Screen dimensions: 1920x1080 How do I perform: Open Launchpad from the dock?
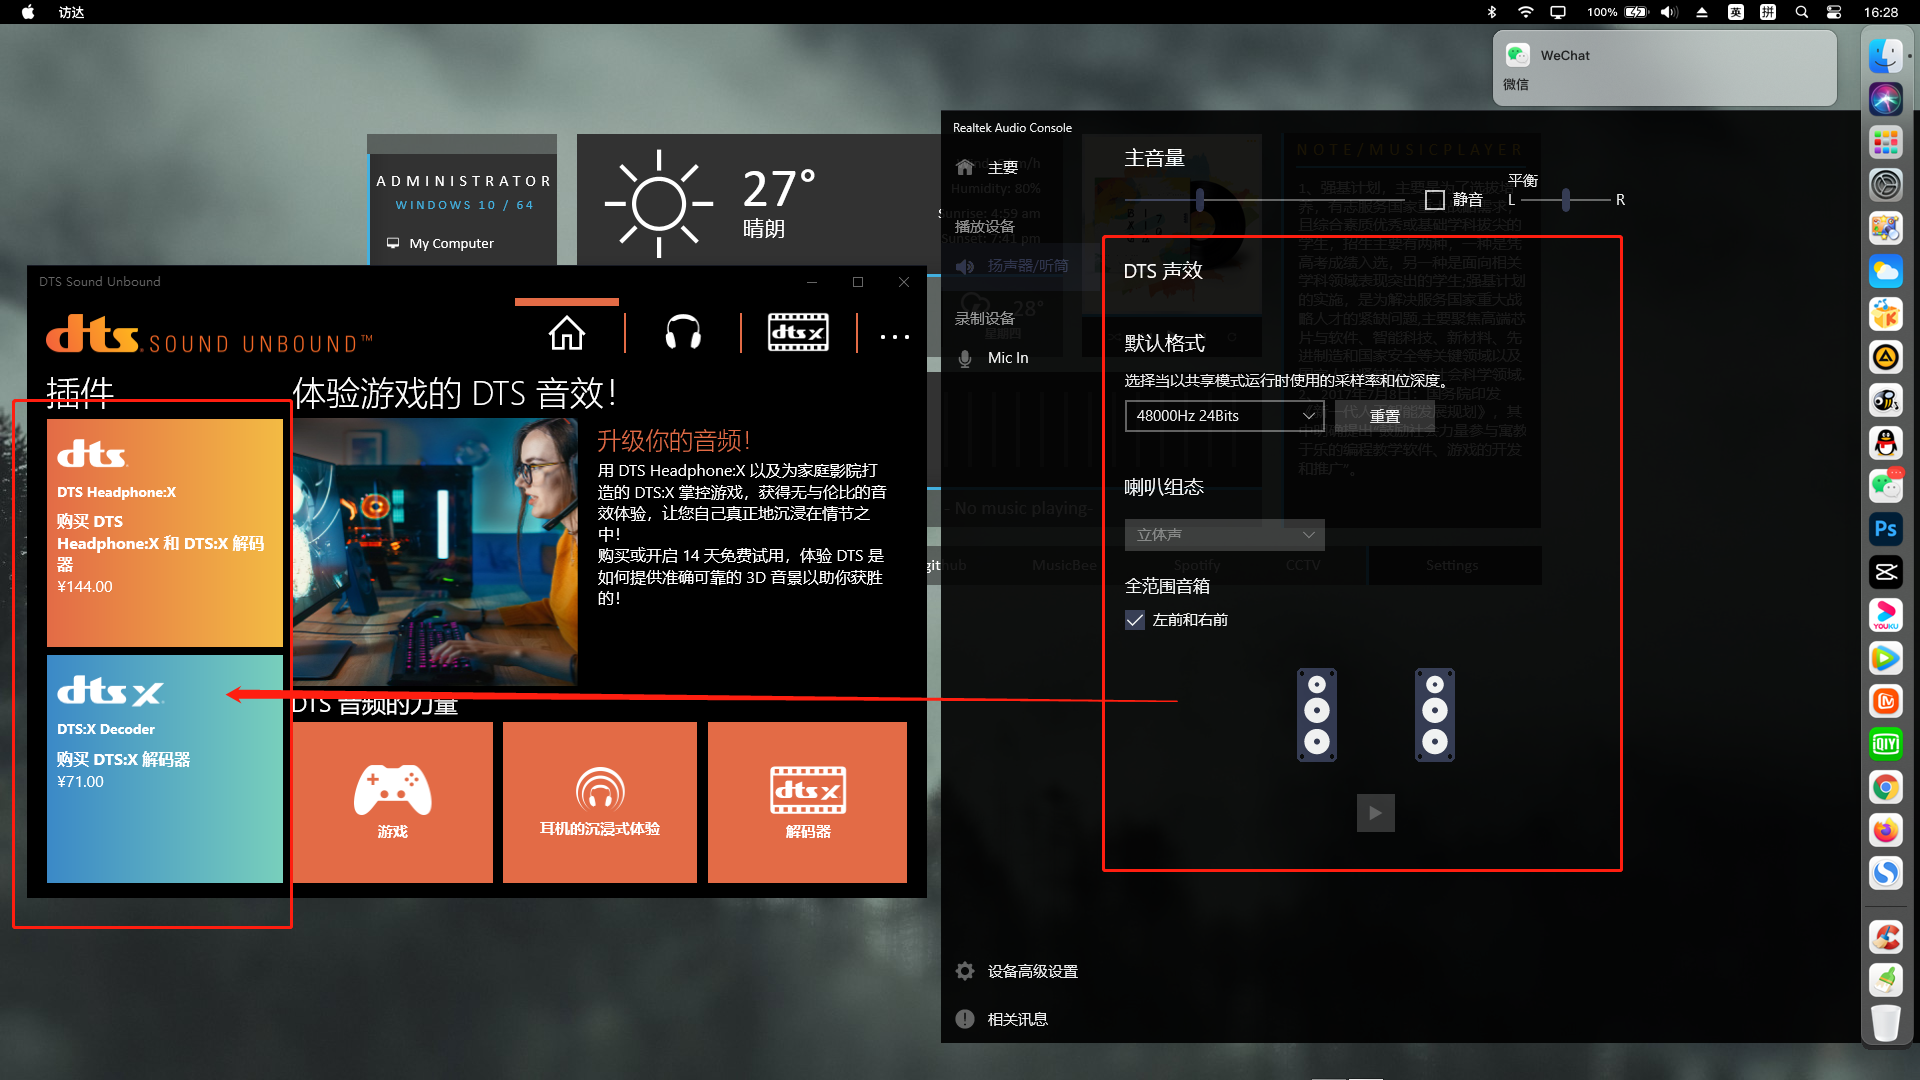click(1886, 142)
